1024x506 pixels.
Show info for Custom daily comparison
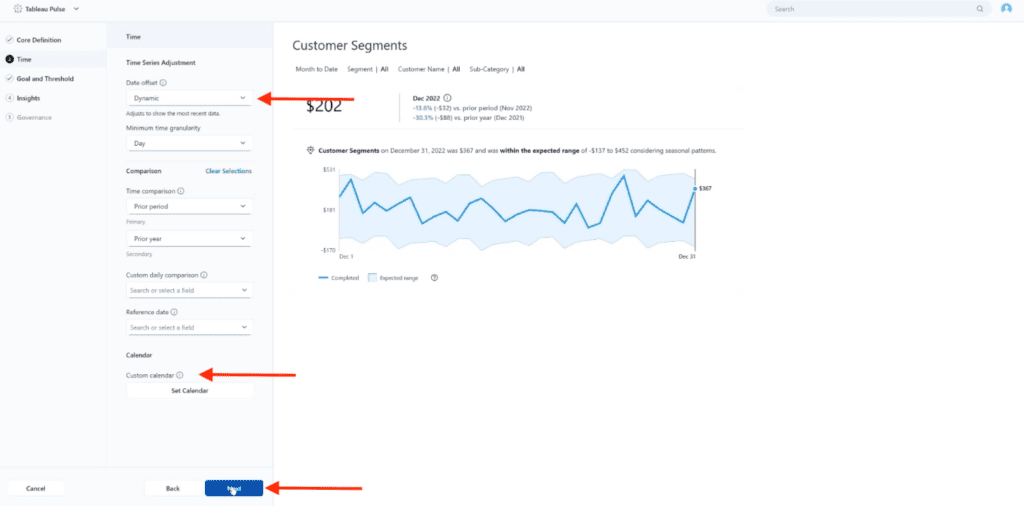(x=204, y=276)
